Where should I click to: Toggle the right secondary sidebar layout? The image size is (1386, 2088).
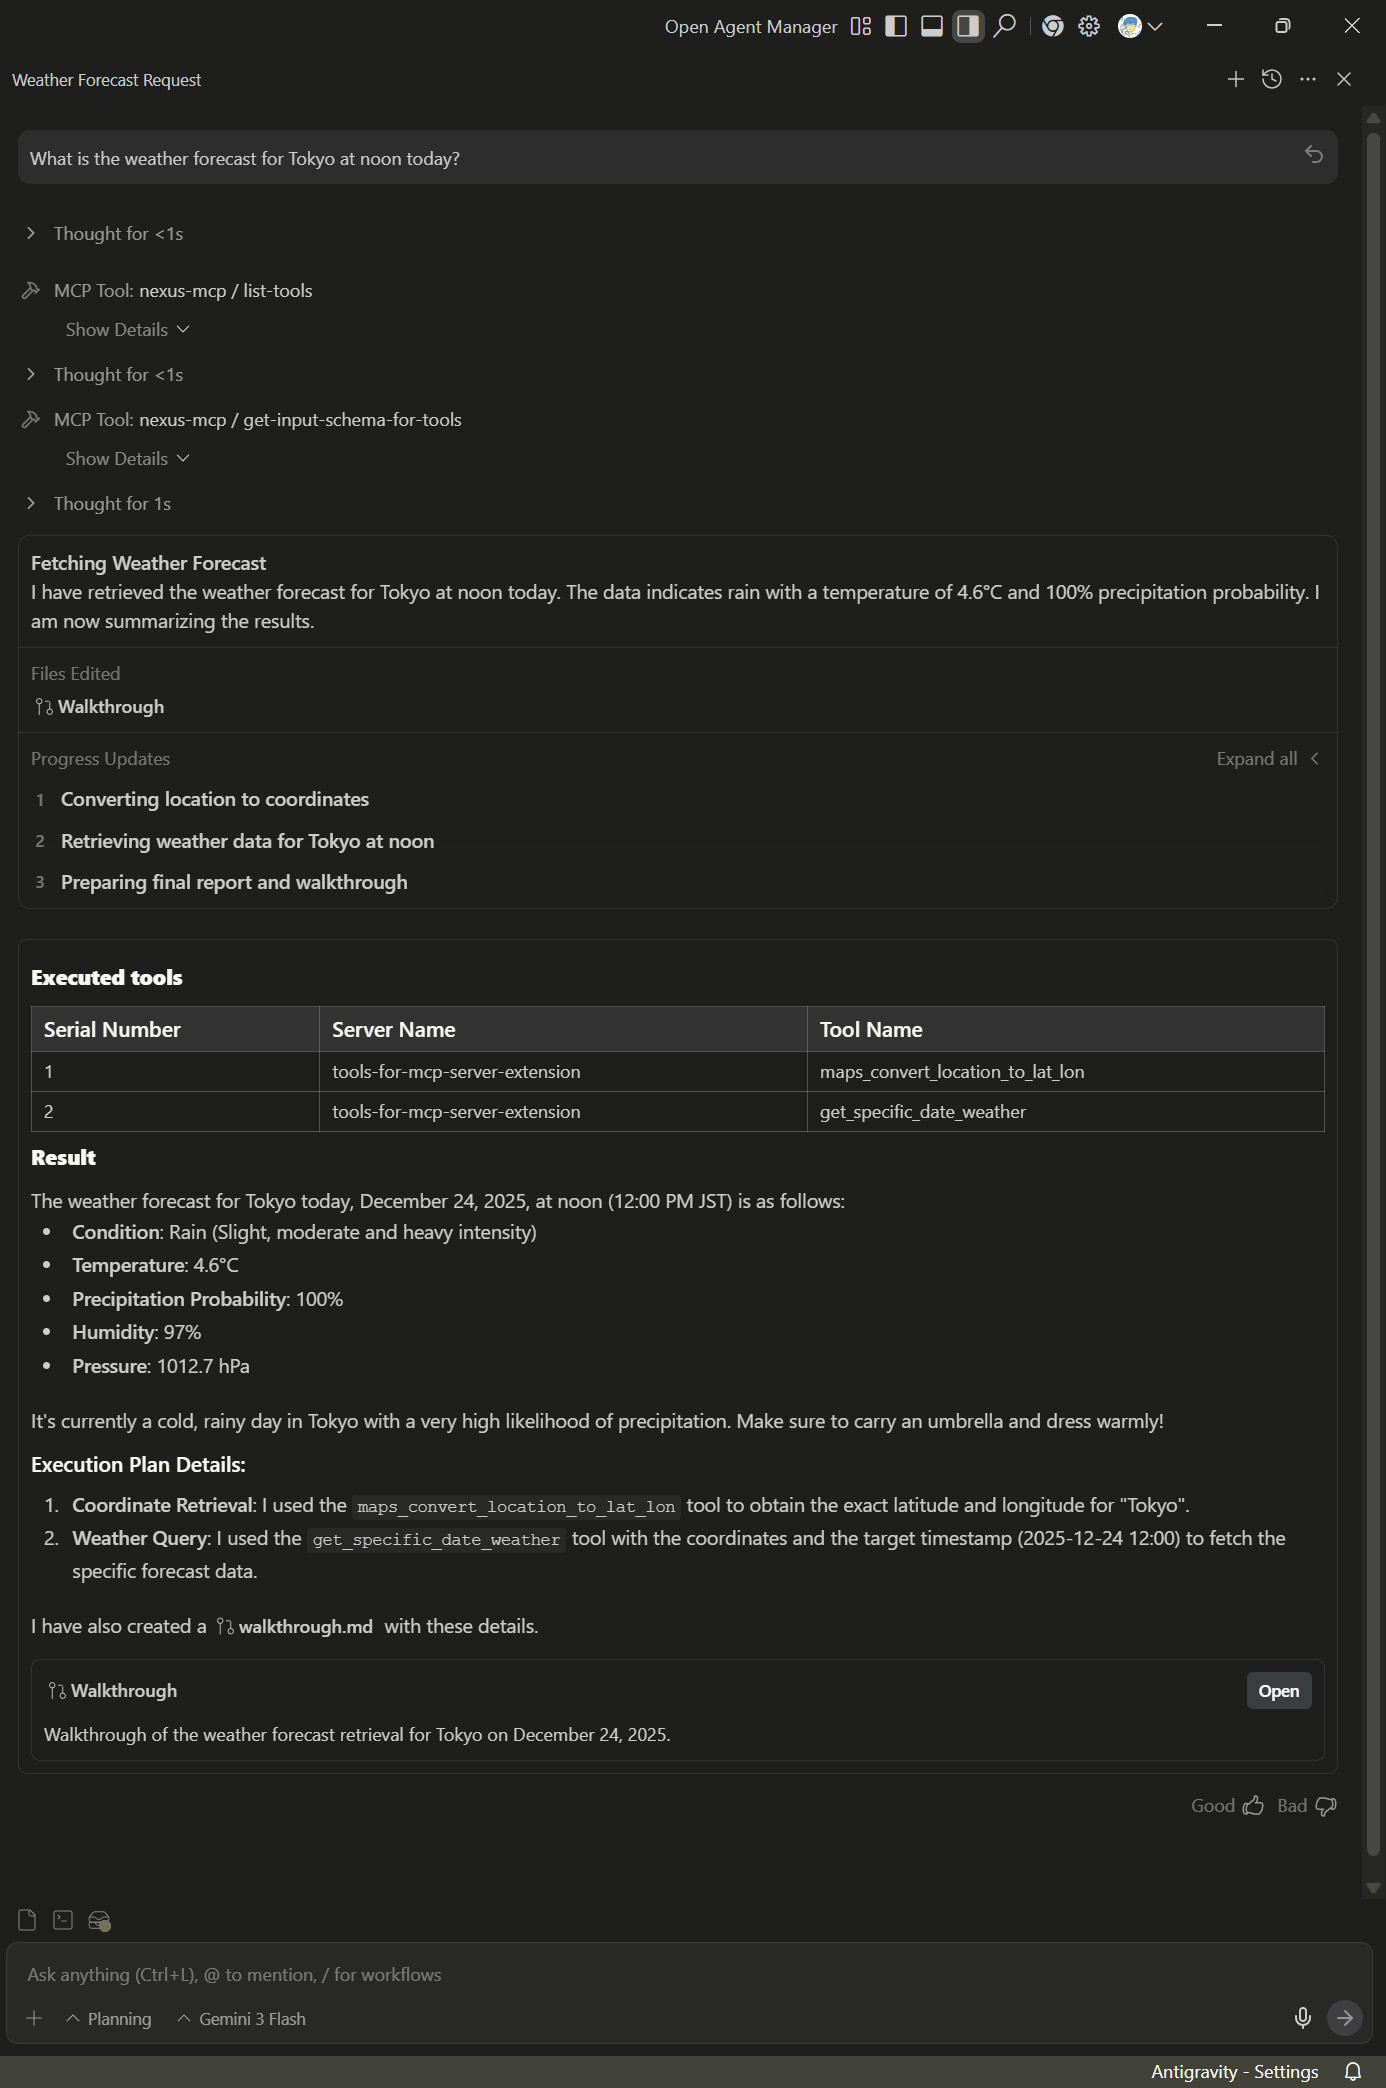tap(967, 26)
